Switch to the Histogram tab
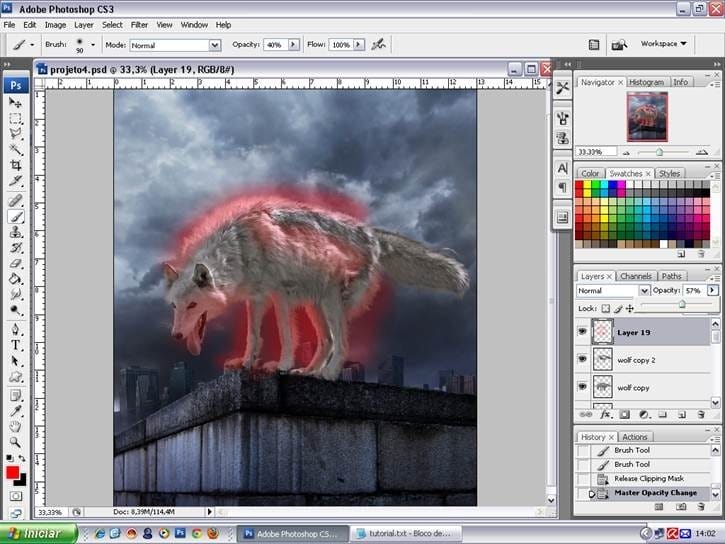The image size is (725, 544). [x=646, y=82]
